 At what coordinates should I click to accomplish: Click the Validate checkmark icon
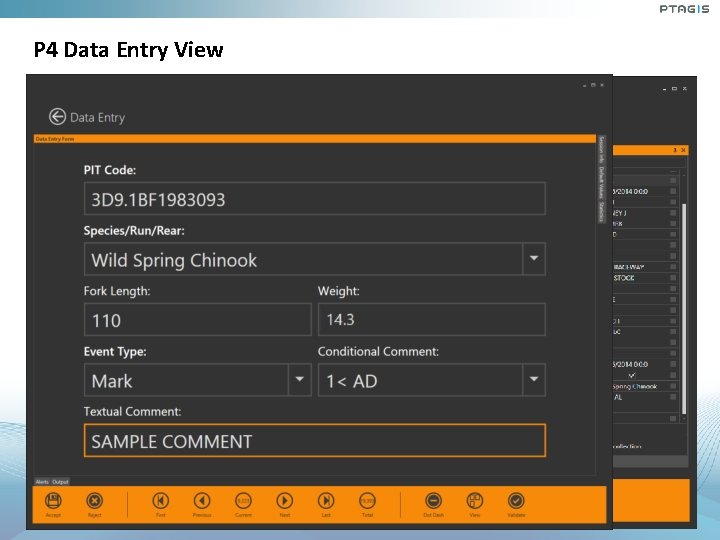[x=516, y=501]
